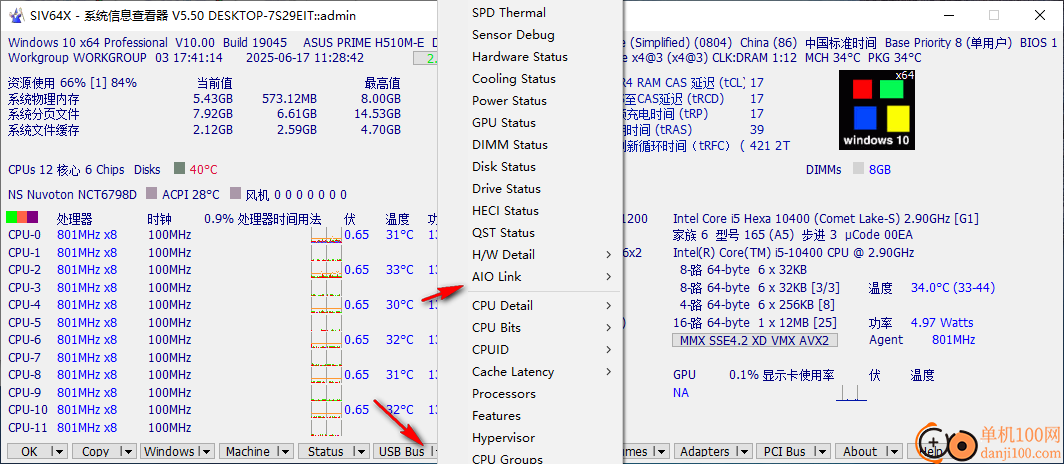
Task: Open the About button dropdown arrow
Action: point(894,451)
